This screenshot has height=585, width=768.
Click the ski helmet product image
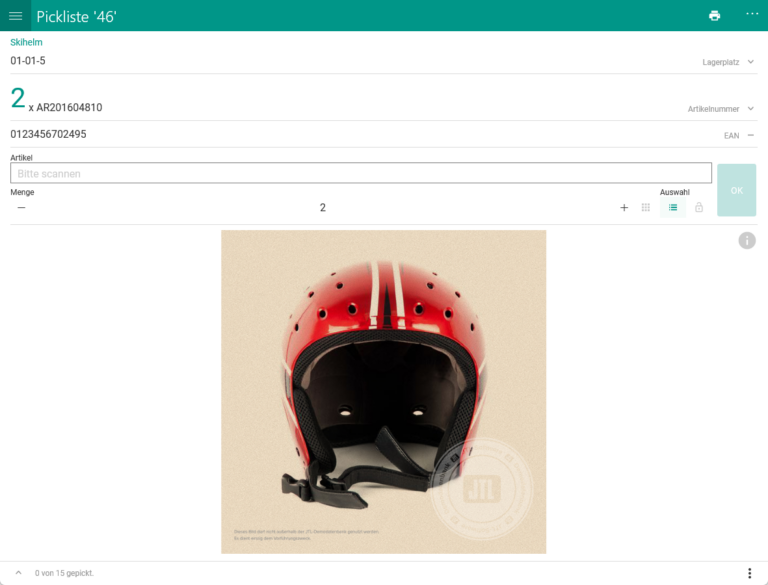point(383,391)
